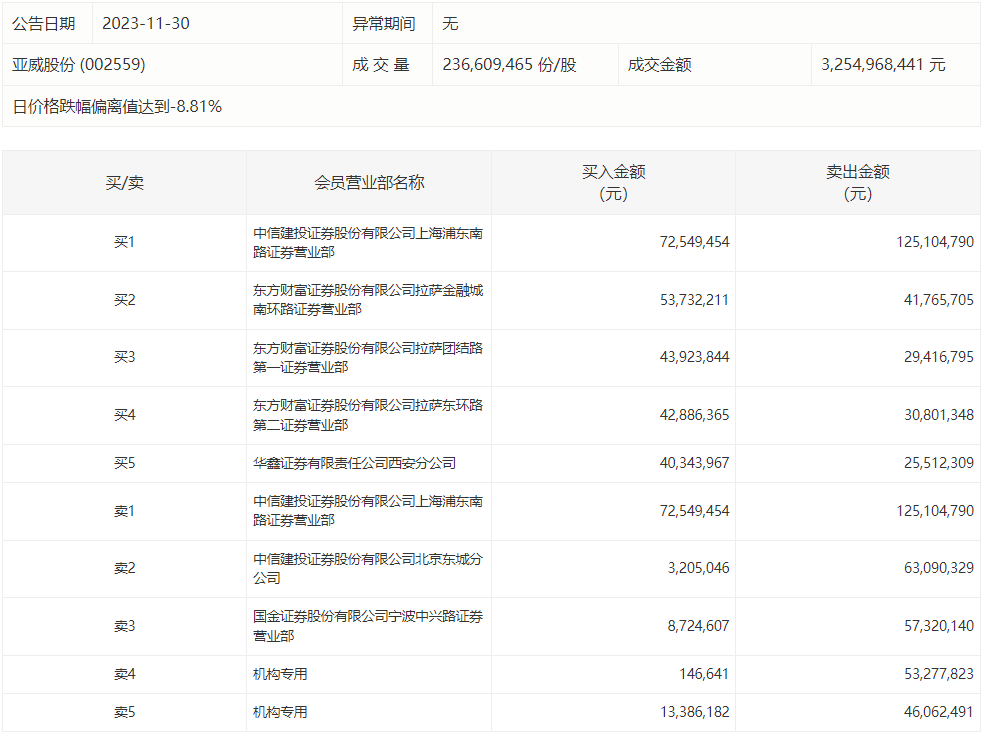Screen dimensions: 986x737
Task: Open 东方财富证券拉萨金融城南环路 brokerage in 买2 row
Action: [368, 300]
